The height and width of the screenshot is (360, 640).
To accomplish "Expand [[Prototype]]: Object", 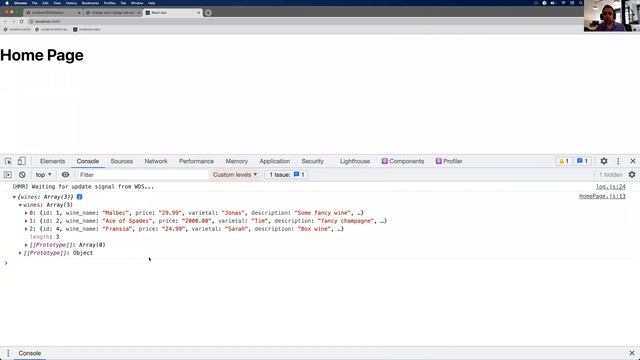I will tap(20, 253).
